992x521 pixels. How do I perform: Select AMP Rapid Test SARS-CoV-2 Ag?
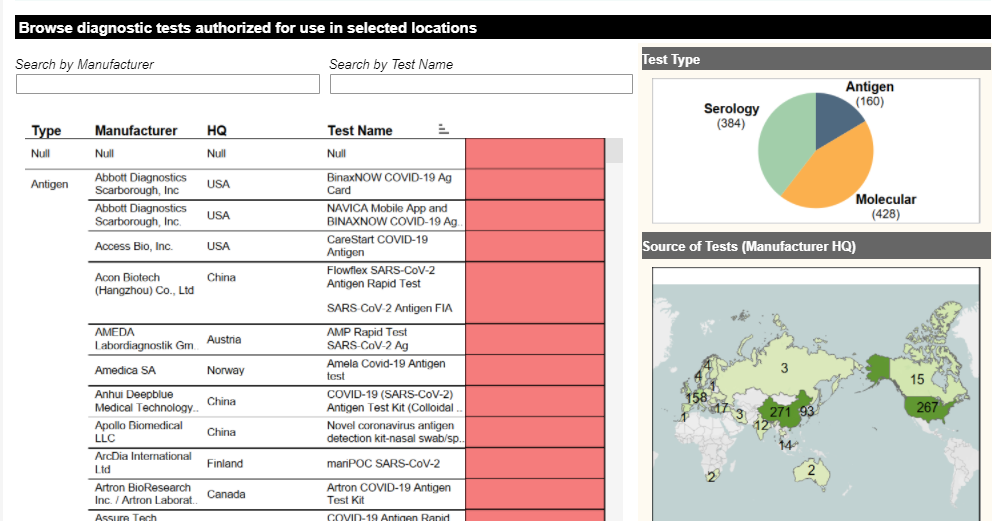(367, 339)
